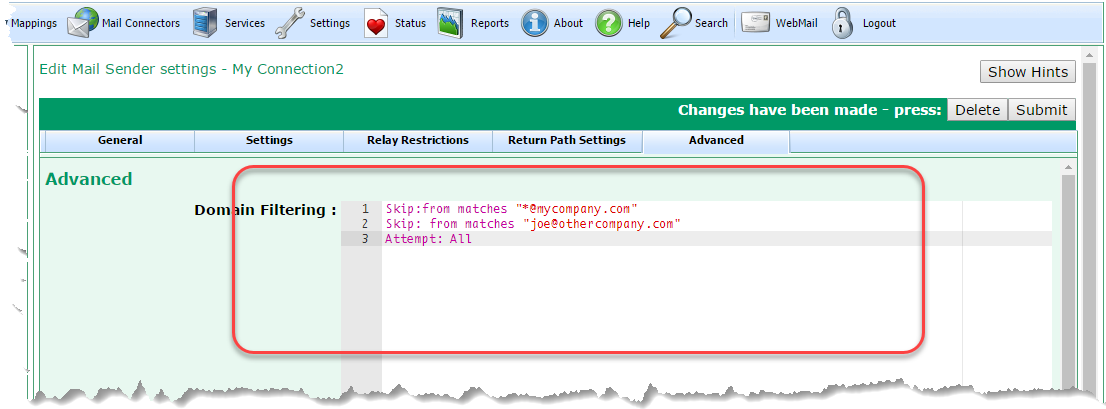The image size is (1106, 409).
Task: Click the 'Attempt: All' line
Action: coord(428,239)
